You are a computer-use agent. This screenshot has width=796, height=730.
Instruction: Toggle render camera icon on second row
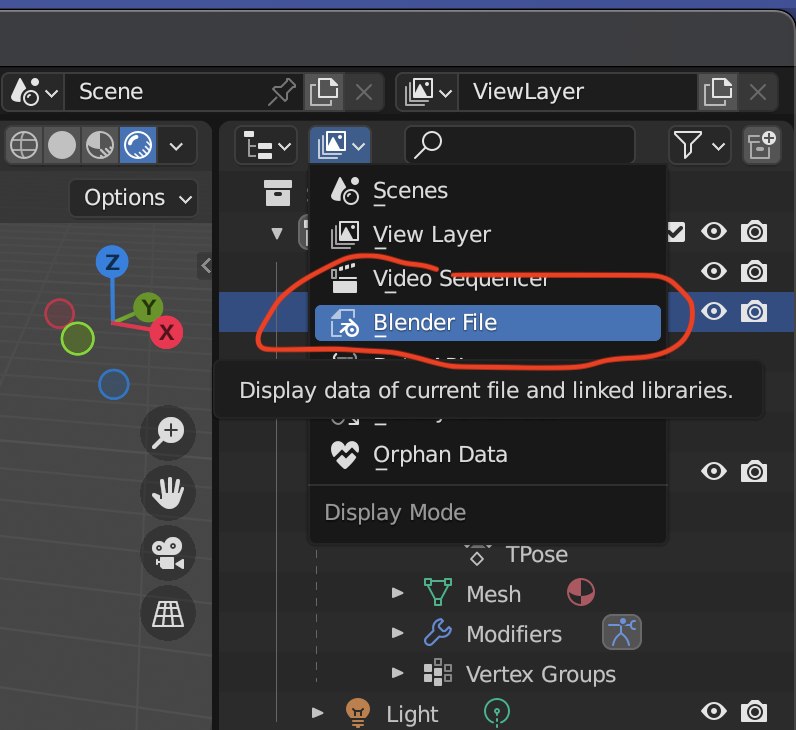click(x=754, y=272)
